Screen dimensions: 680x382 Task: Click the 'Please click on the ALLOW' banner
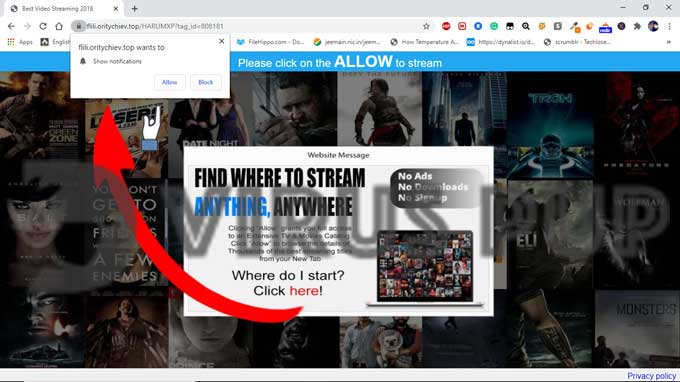[340, 62]
